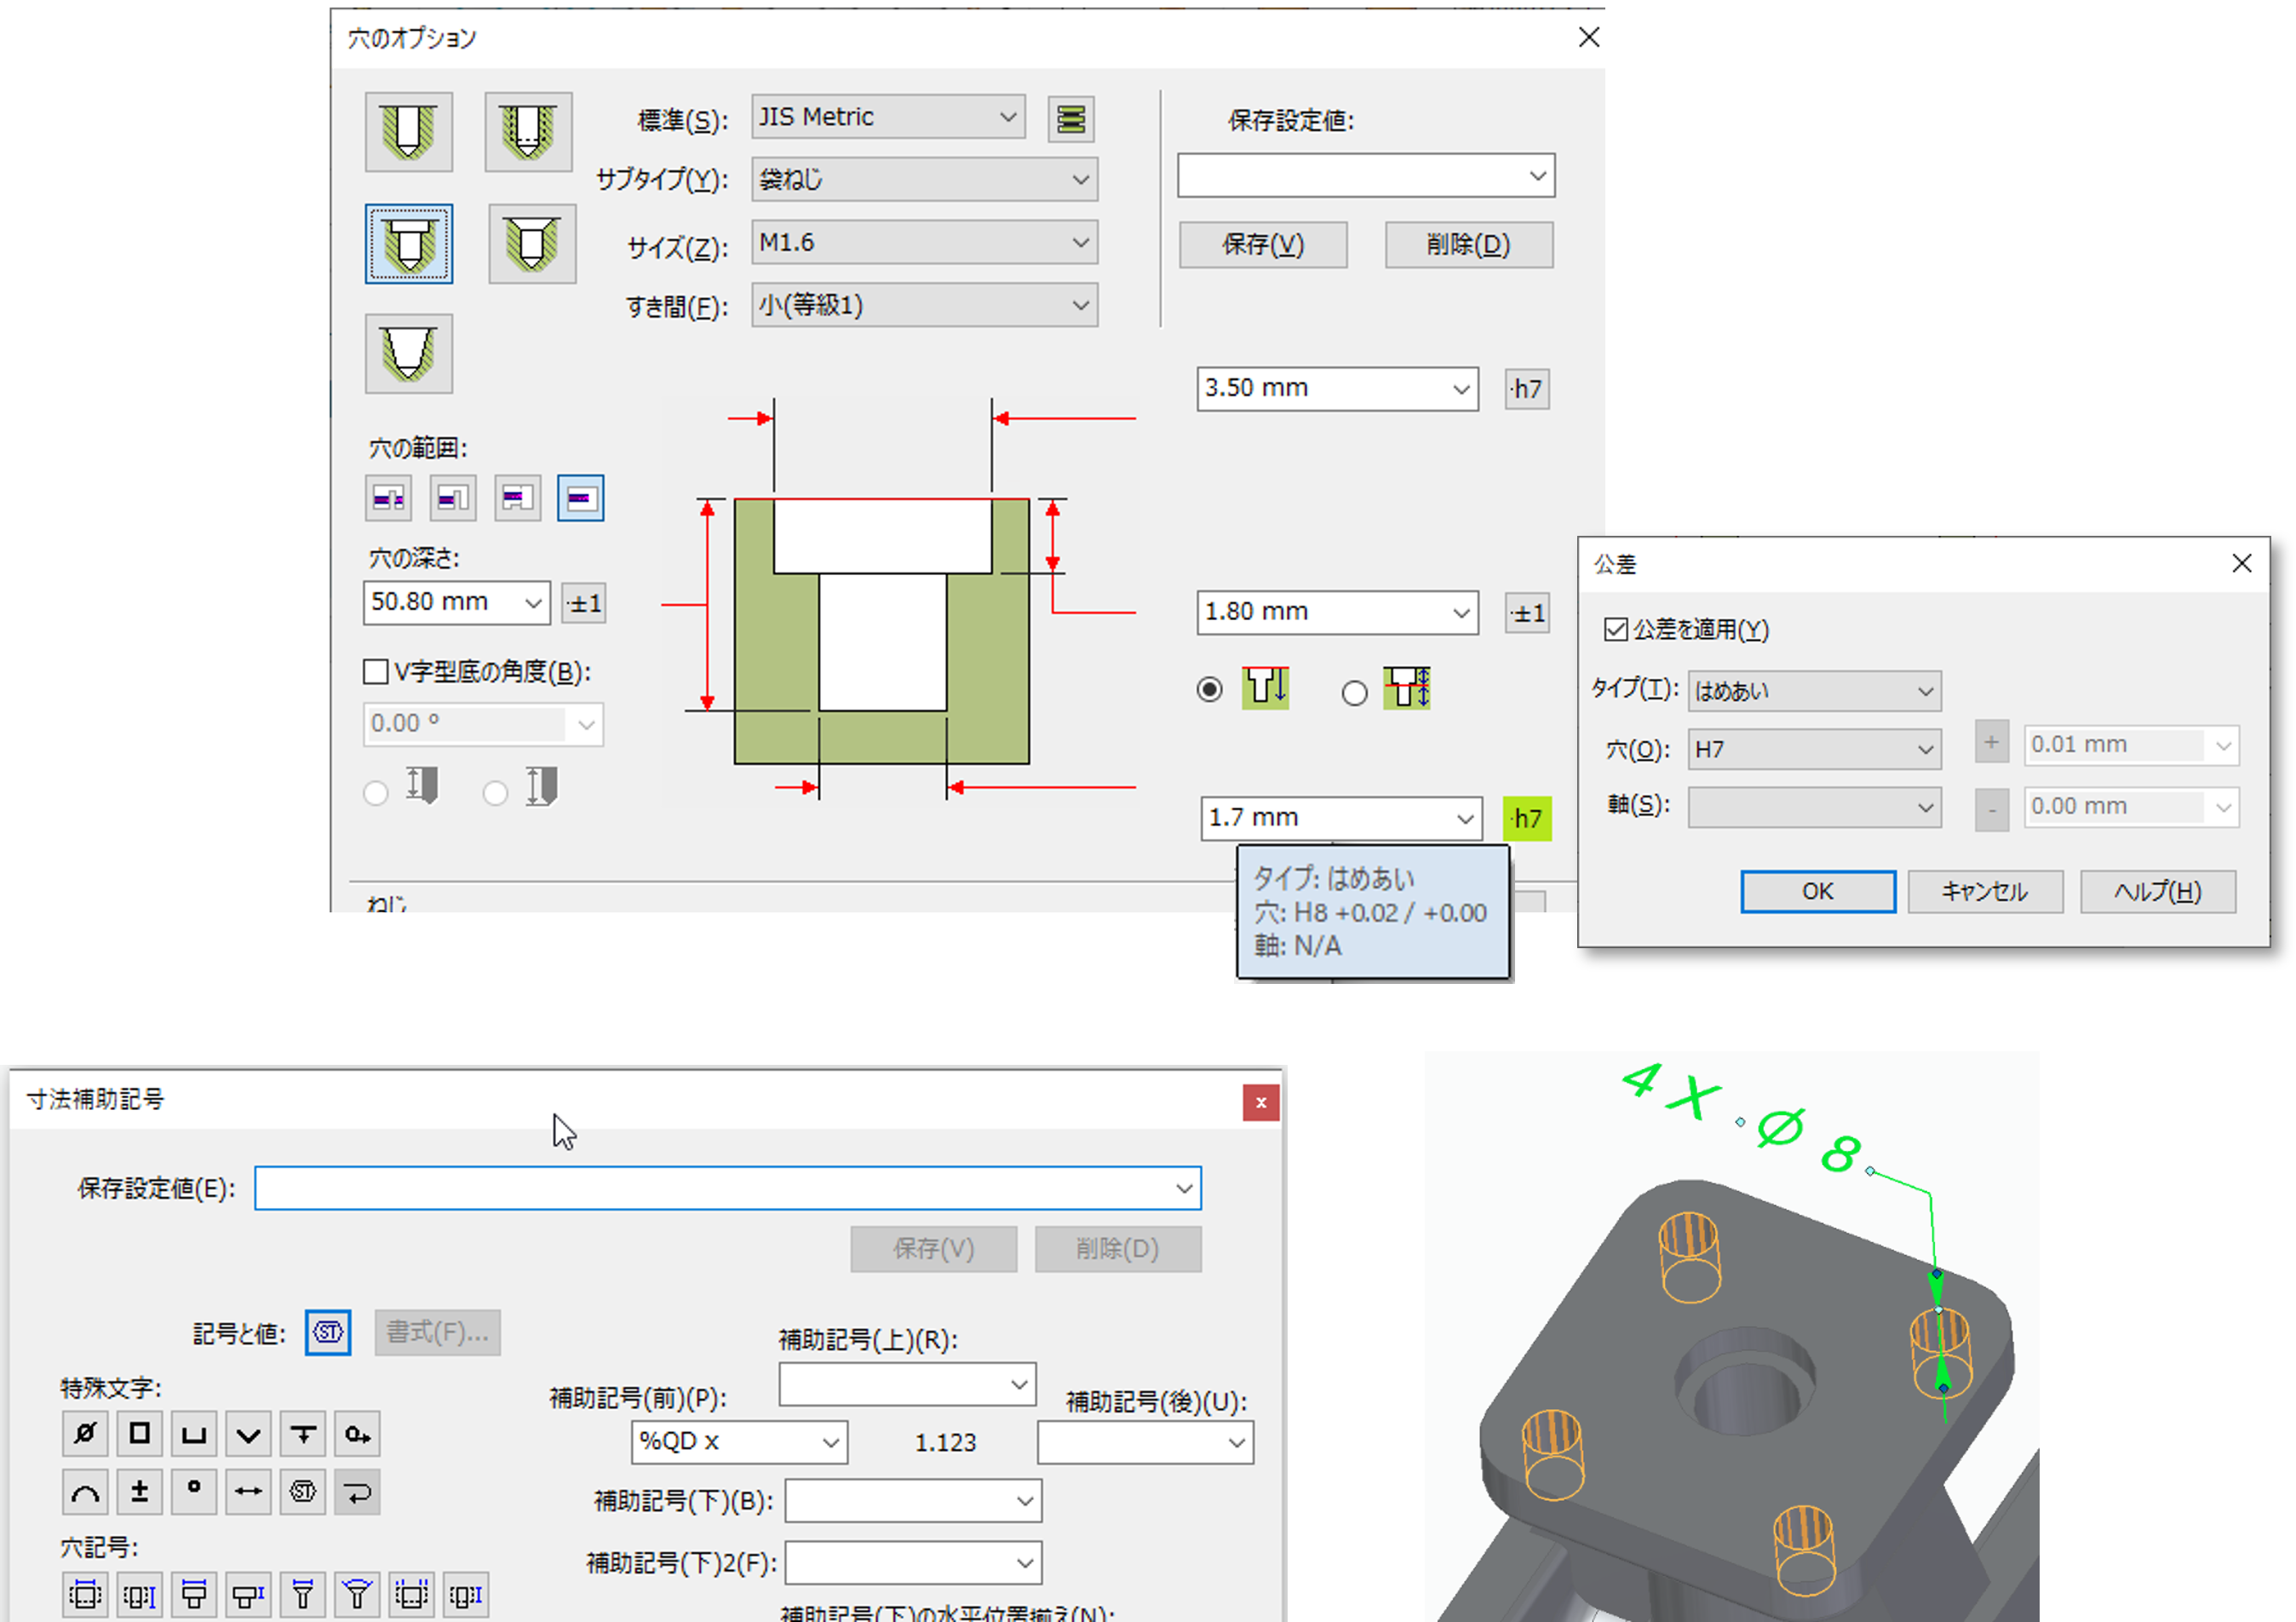Image resolution: width=2296 pixels, height=1622 pixels.
Task: Select the second counterbore depth radio option
Action: [1355, 692]
